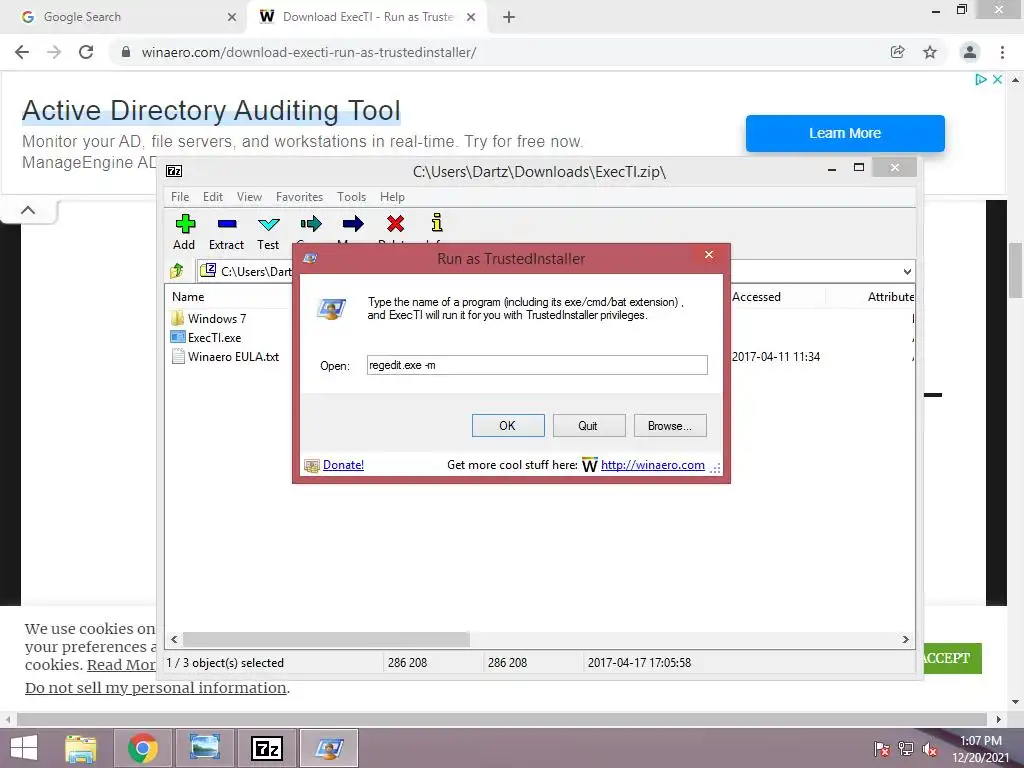Reload the winaero page

tap(86, 52)
